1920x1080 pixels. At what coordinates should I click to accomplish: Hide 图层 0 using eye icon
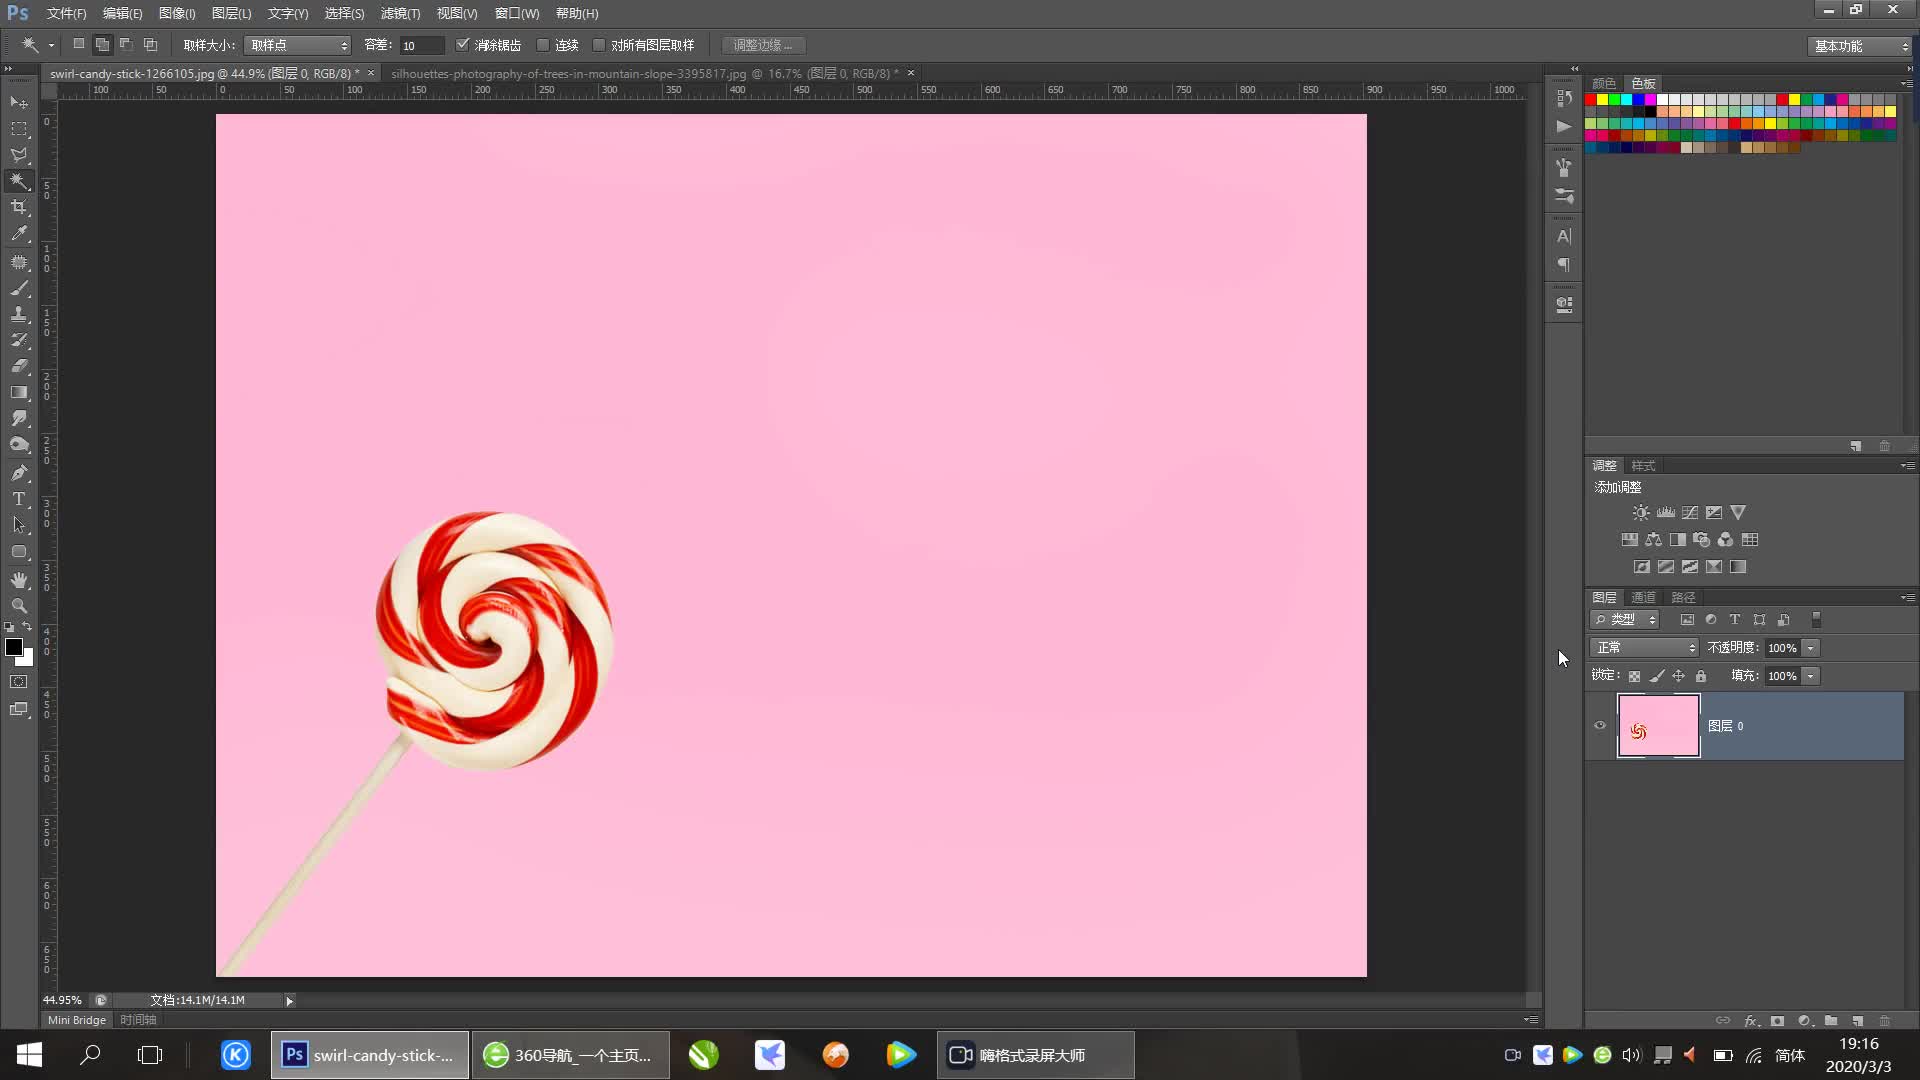(x=1600, y=726)
